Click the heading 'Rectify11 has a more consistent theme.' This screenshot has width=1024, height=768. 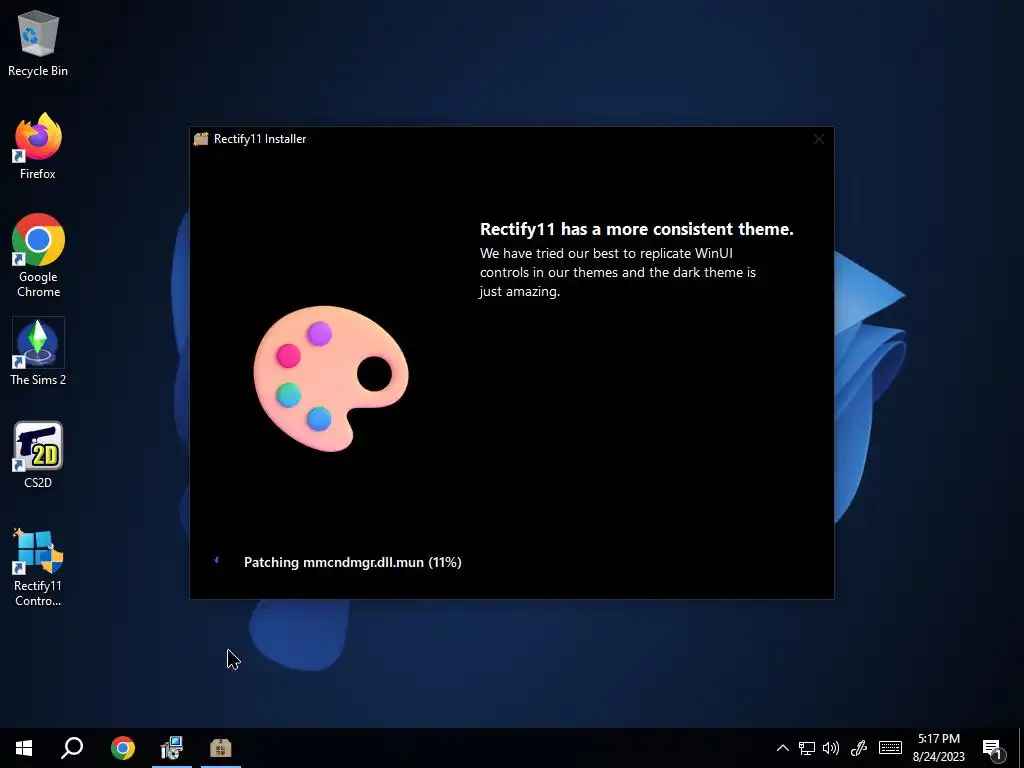[637, 229]
